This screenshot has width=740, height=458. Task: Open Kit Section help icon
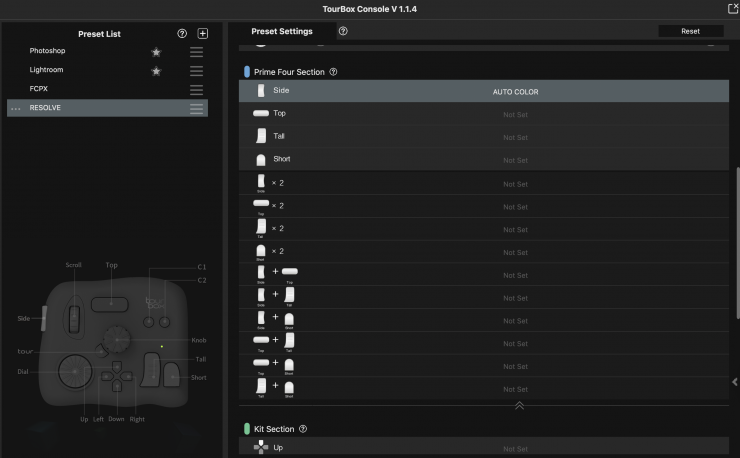point(303,429)
